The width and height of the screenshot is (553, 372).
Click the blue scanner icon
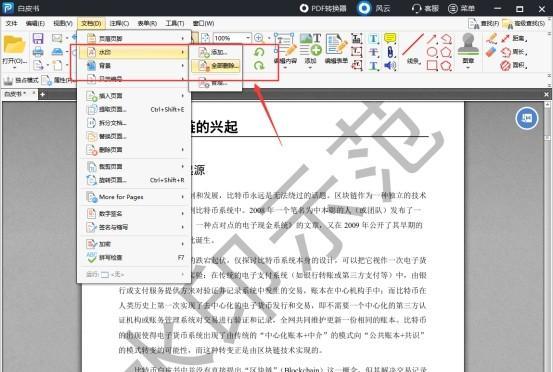[x=57, y=52]
